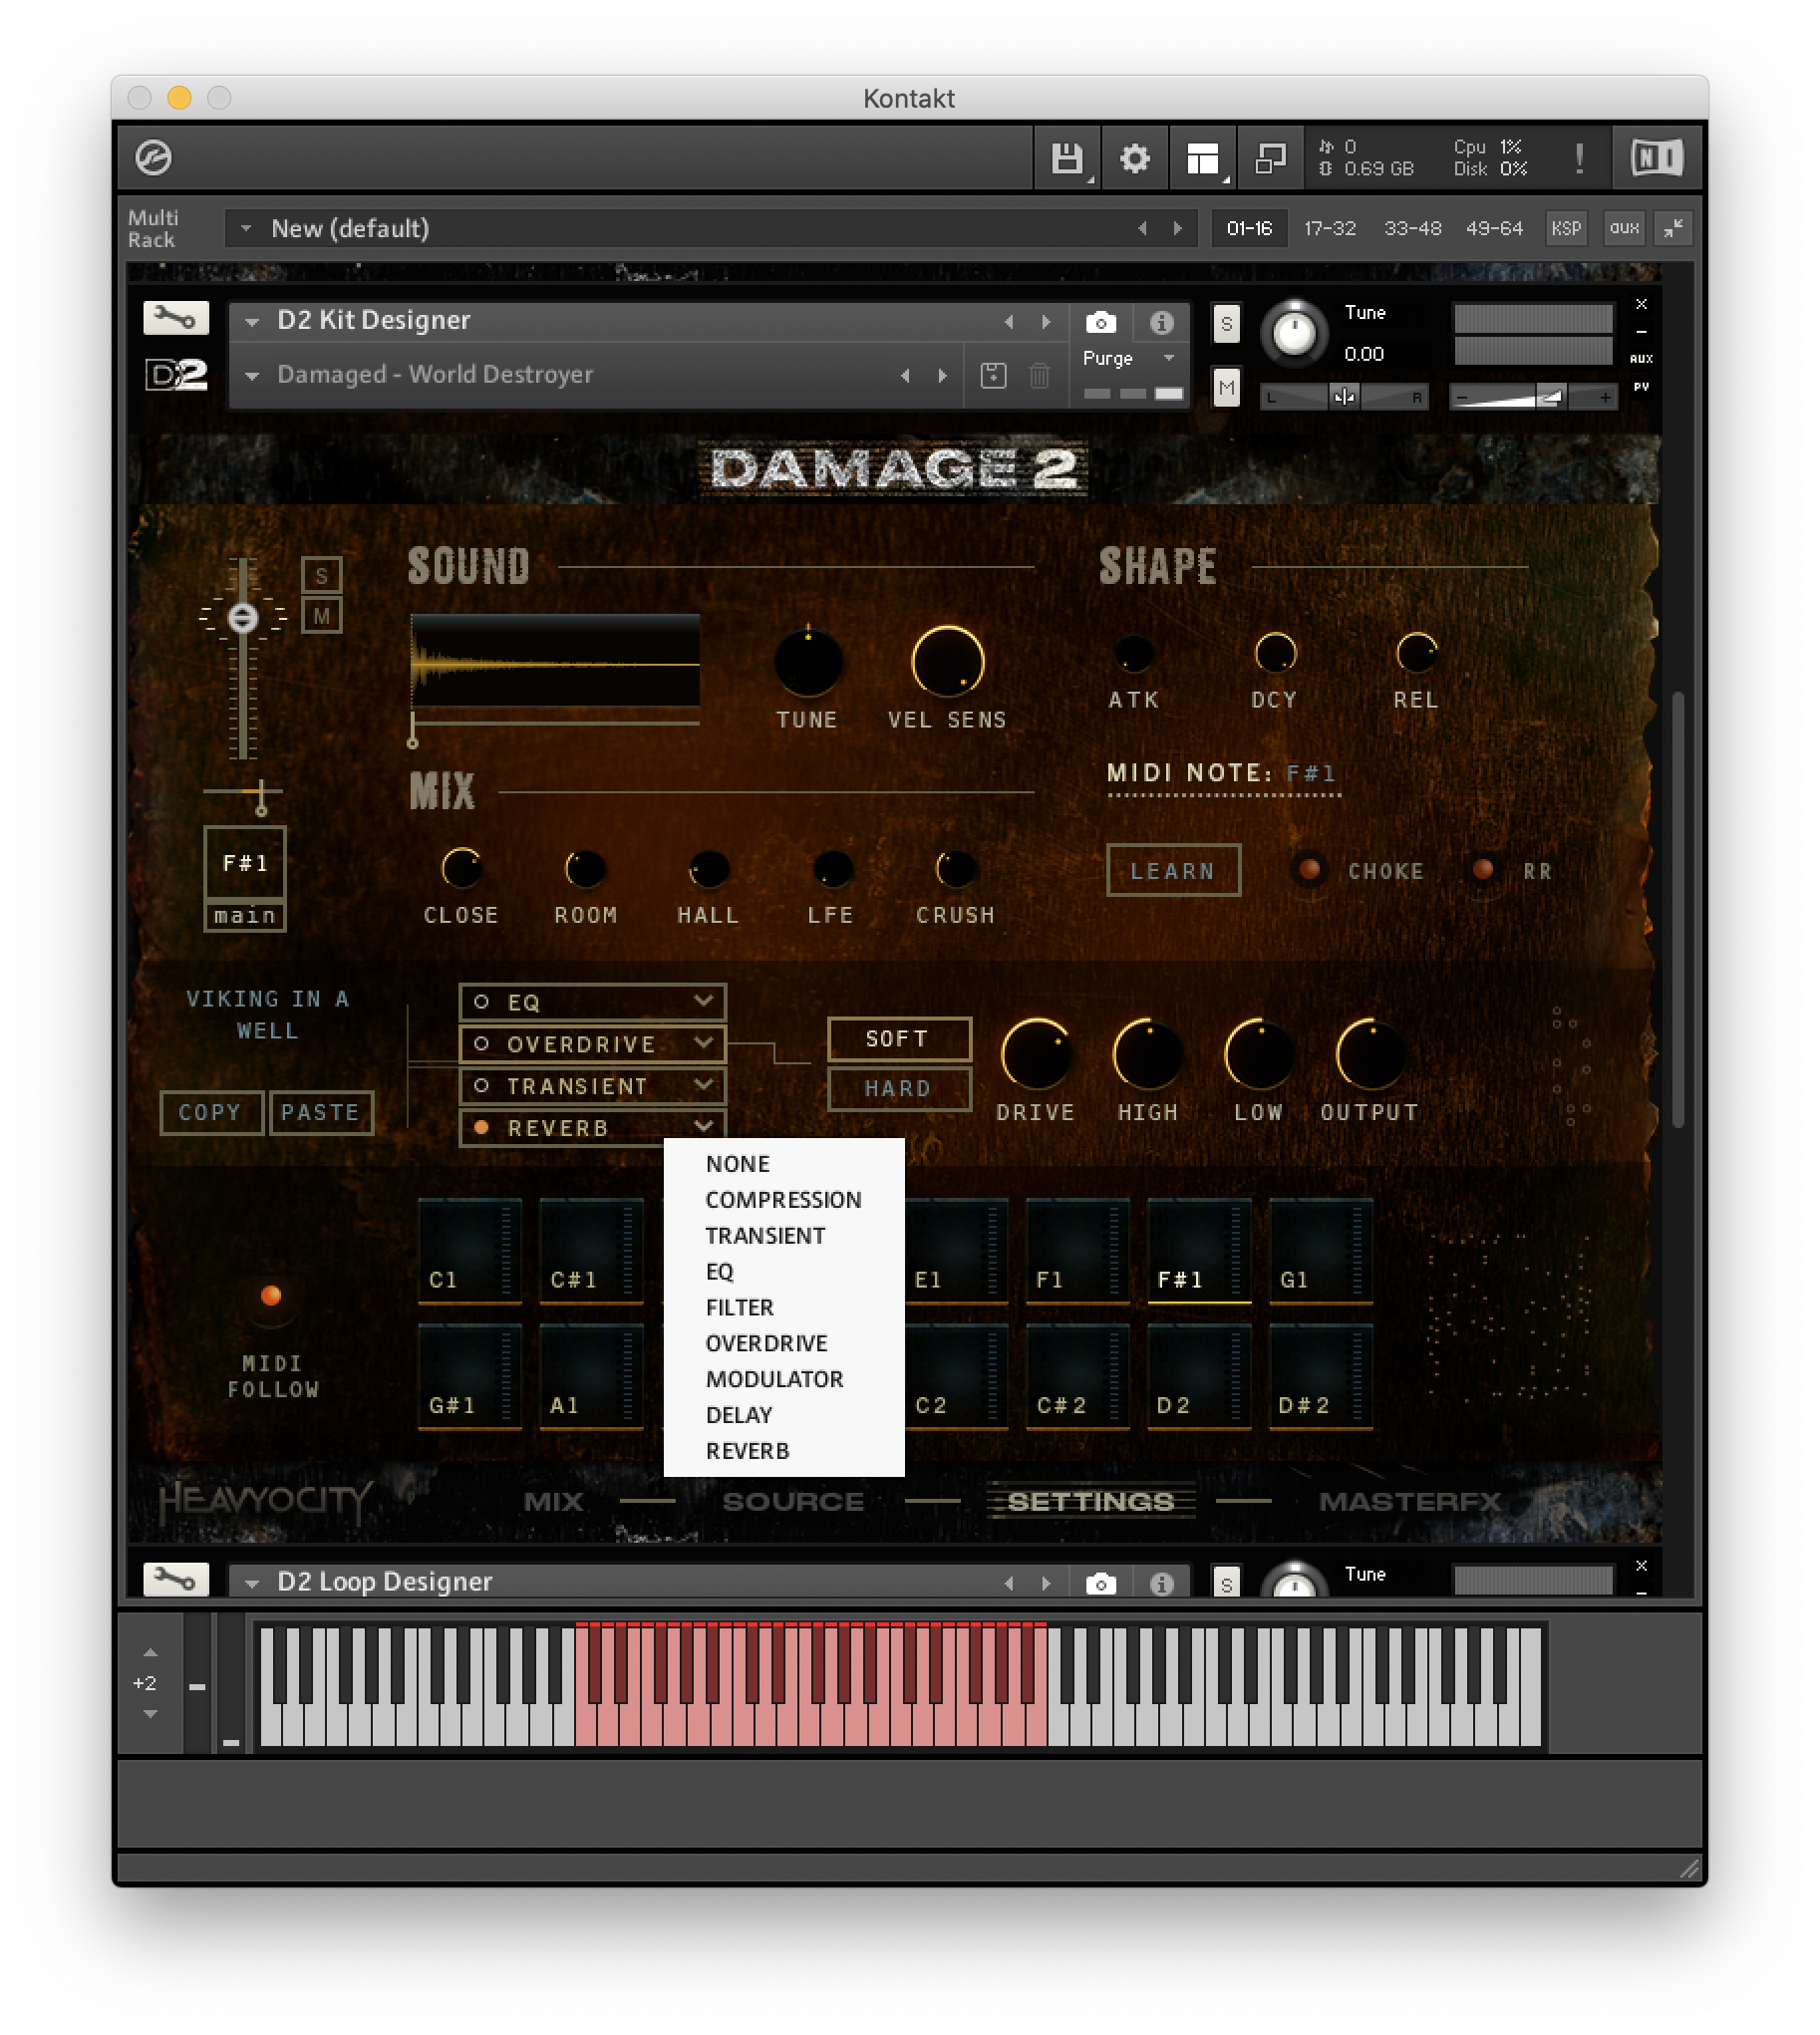Screen dimensions: 1820x2035
Task: Choose NONE from effect menu
Action: [783, 1164]
